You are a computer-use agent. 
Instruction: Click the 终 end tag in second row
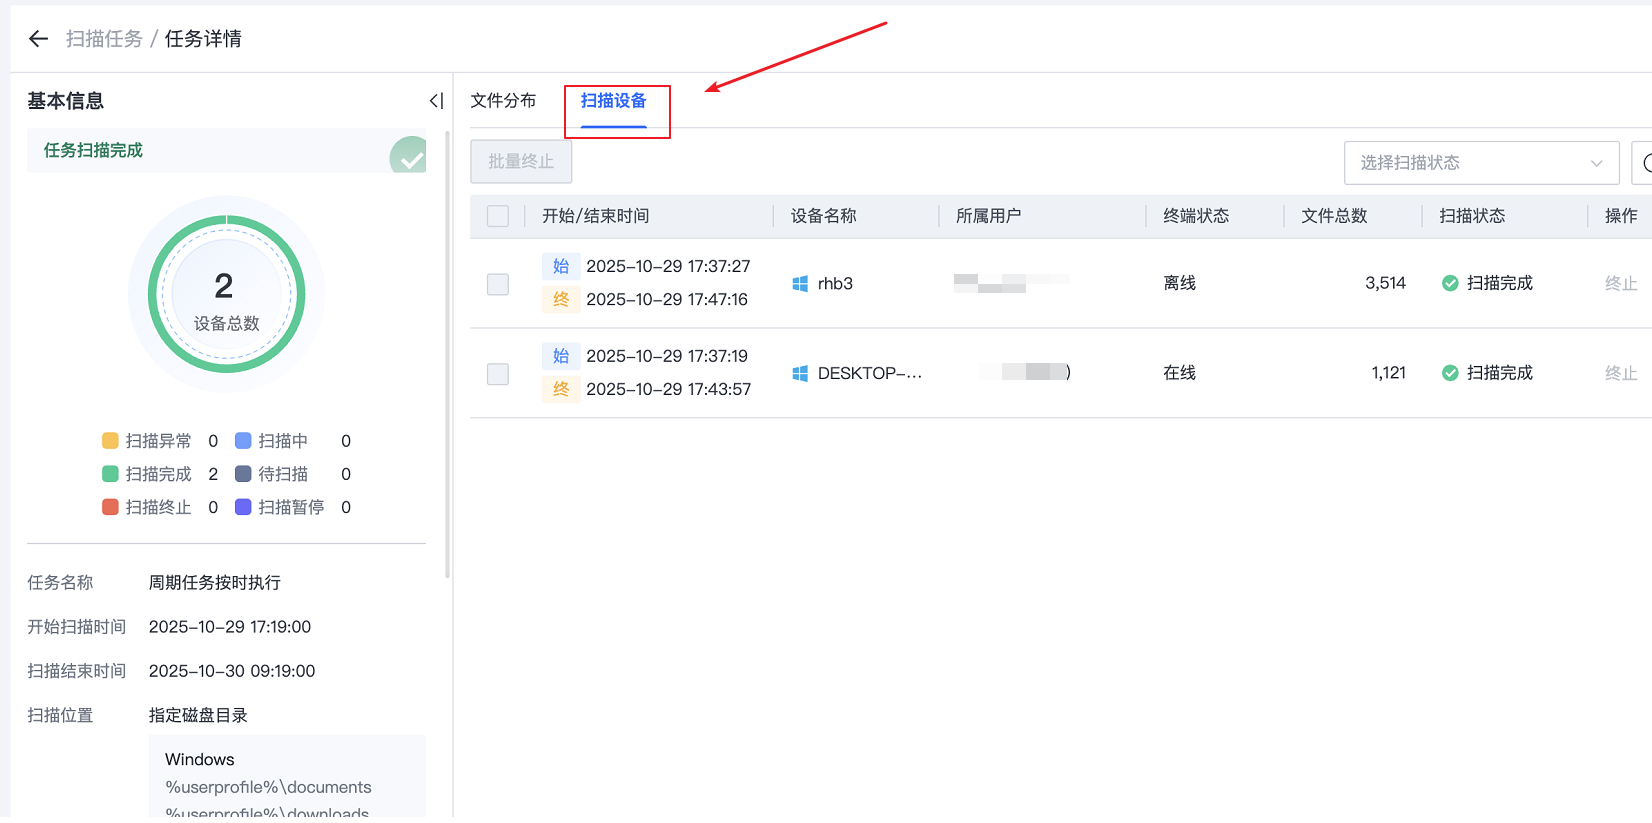pos(561,389)
